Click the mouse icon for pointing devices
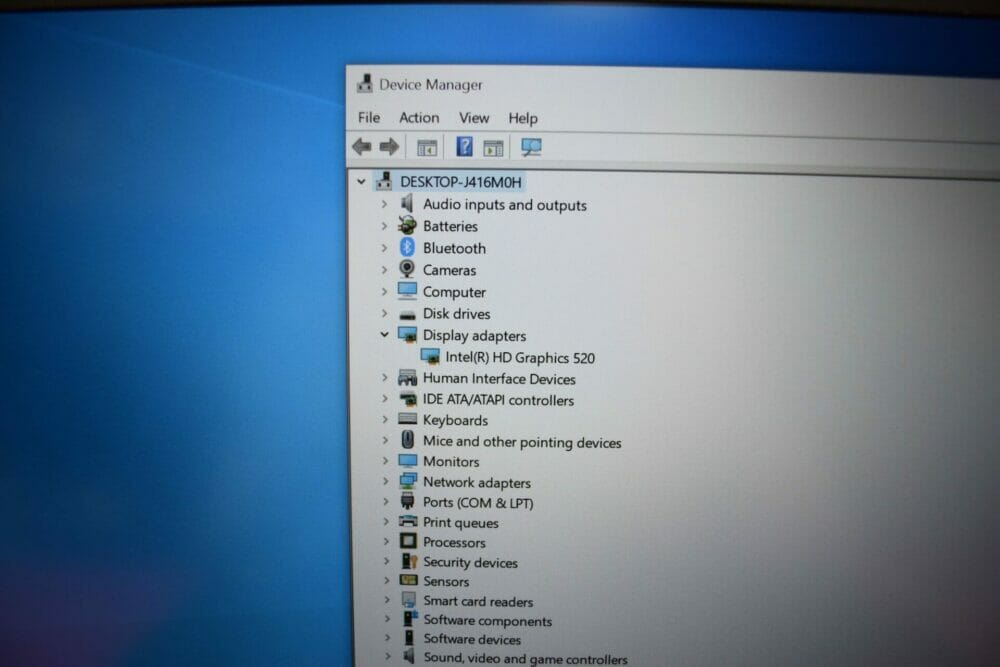Image resolution: width=1000 pixels, height=667 pixels. pyautogui.click(x=408, y=440)
